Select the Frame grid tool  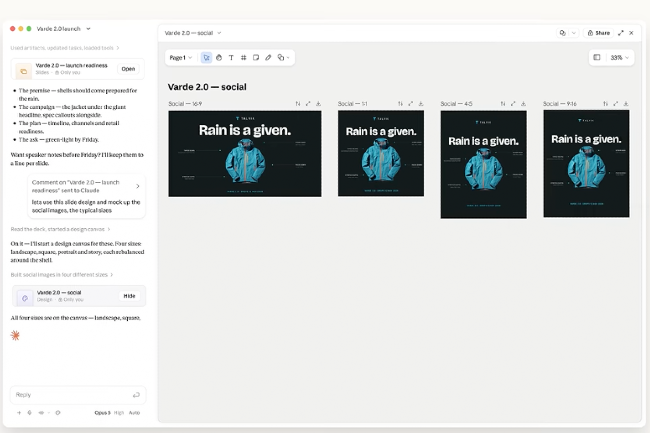click(x=244, y=58)
